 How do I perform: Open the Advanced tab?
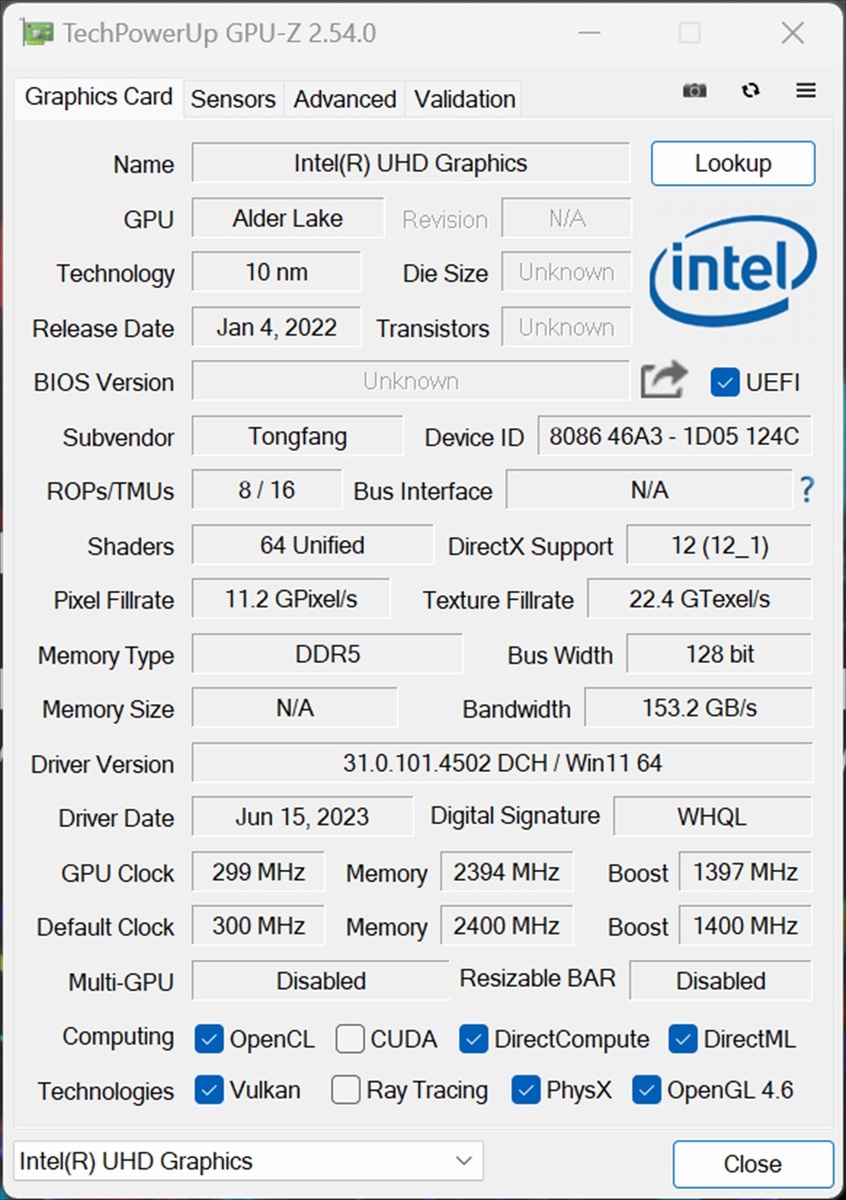pos(344,99)
